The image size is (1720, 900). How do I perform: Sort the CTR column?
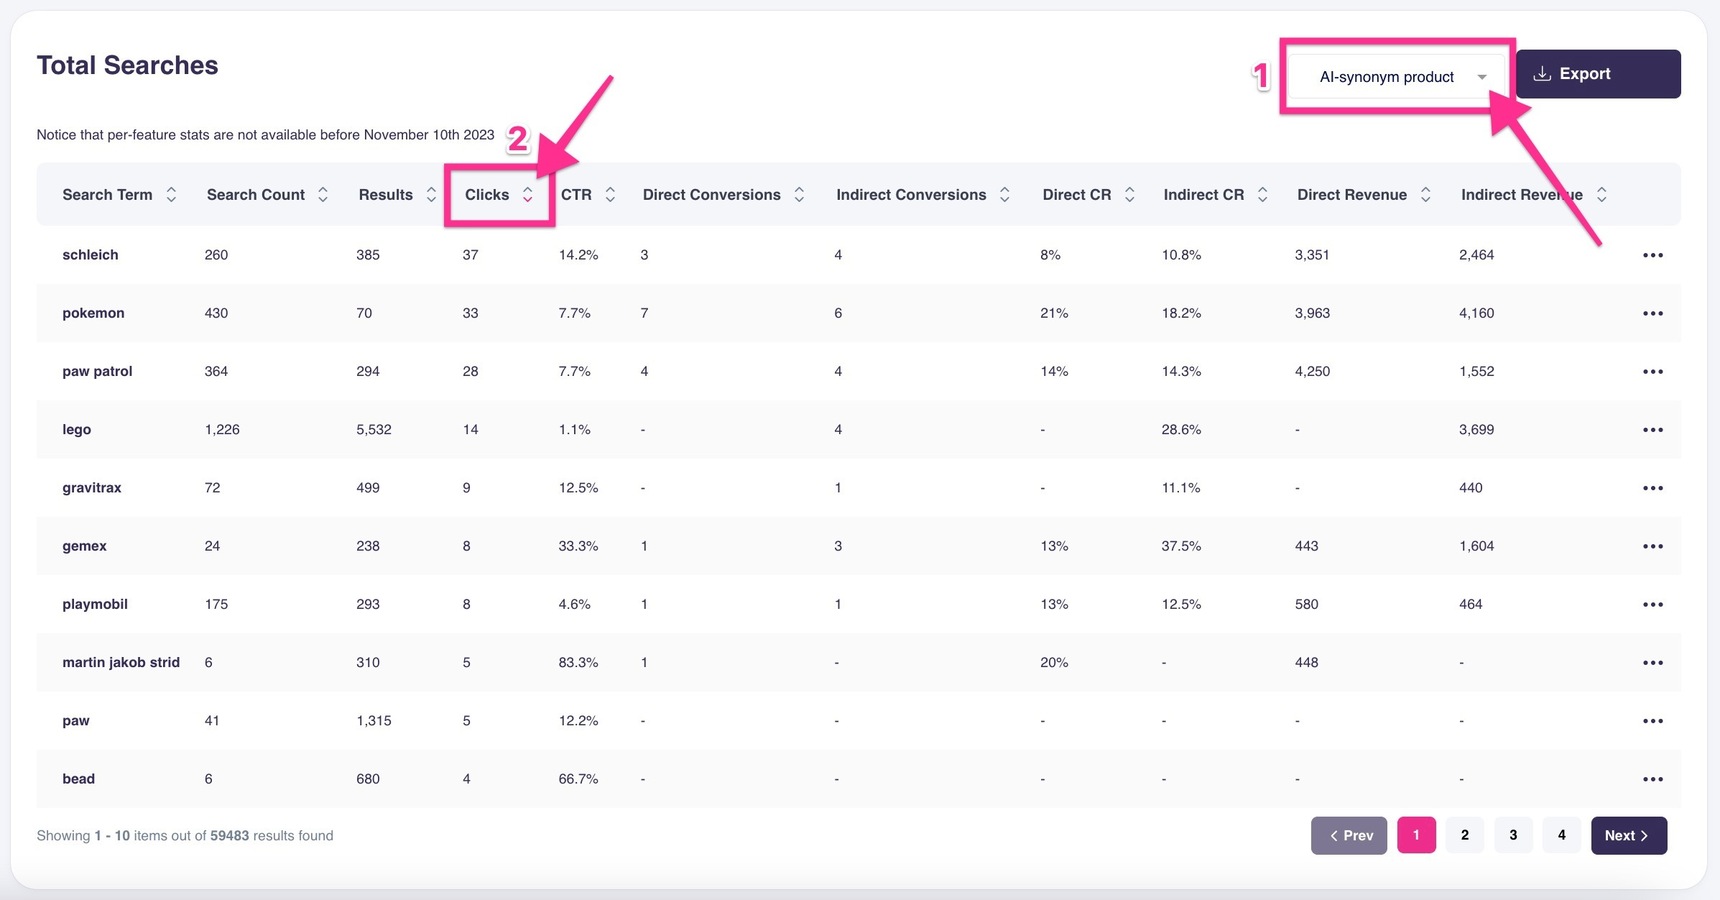[610, 195]
